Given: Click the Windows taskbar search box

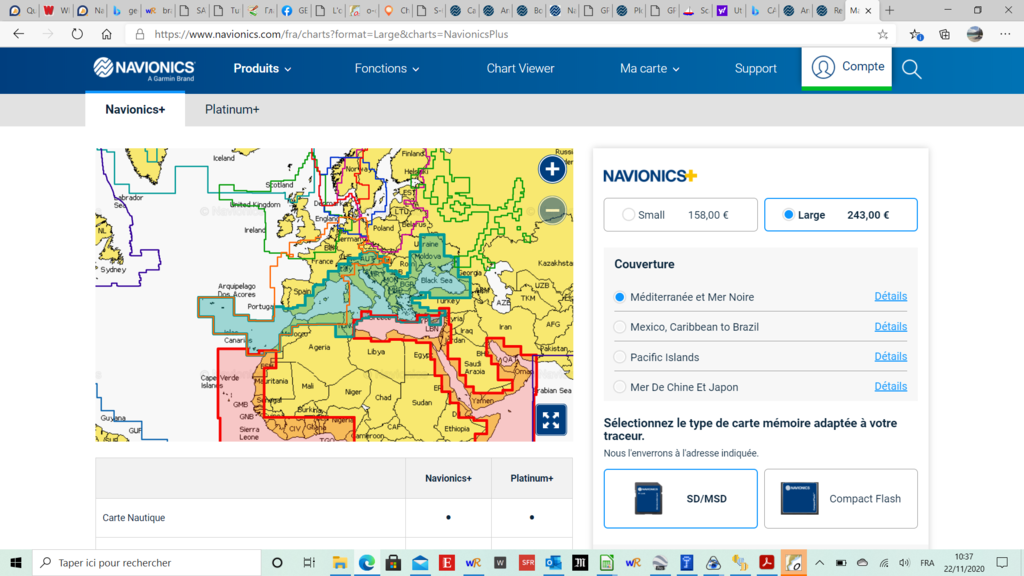Looking at the screenshot, I should [x=147, y=562].
